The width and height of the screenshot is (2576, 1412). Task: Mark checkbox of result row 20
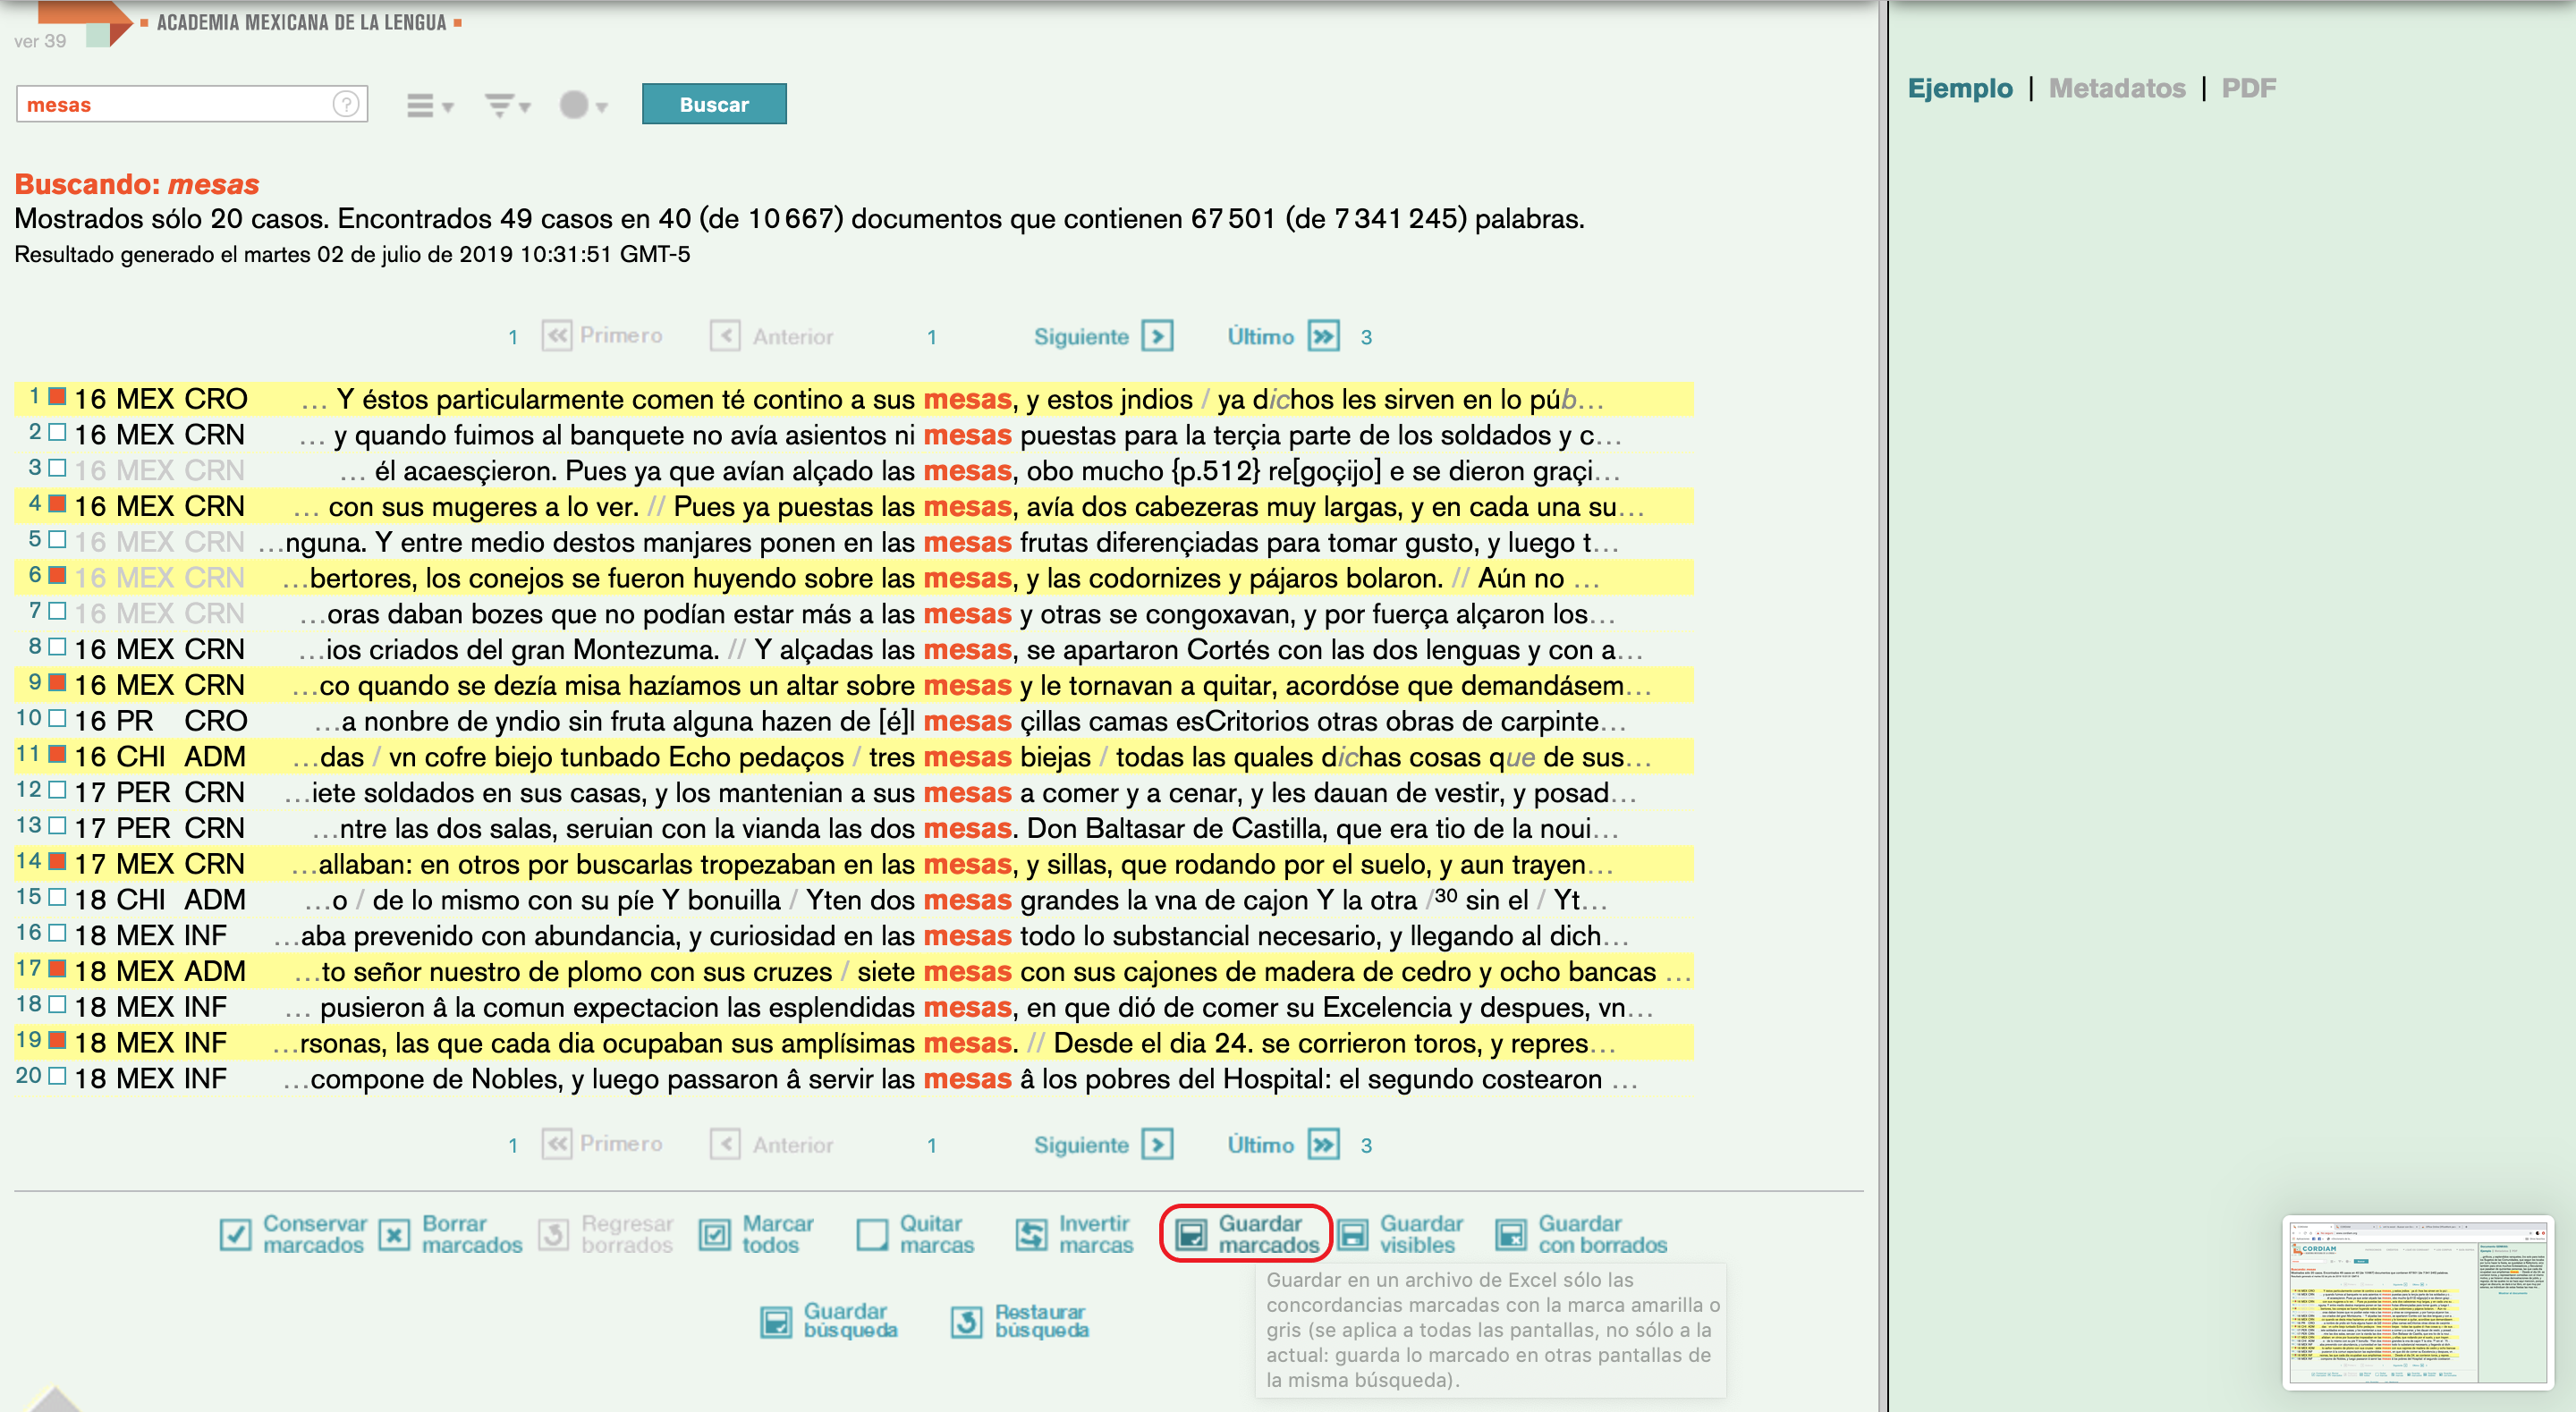[57, 1077]
